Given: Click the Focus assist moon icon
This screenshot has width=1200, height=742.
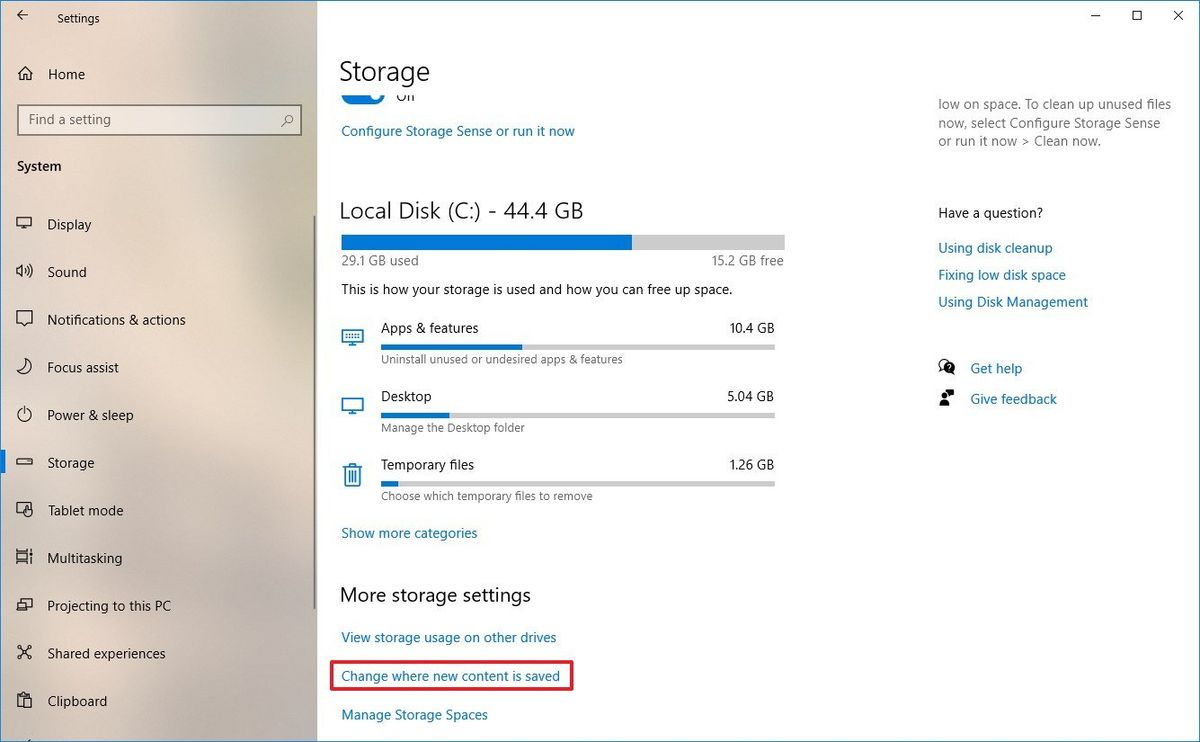Looking at the screenshot, I should click(x=26, y=367).
